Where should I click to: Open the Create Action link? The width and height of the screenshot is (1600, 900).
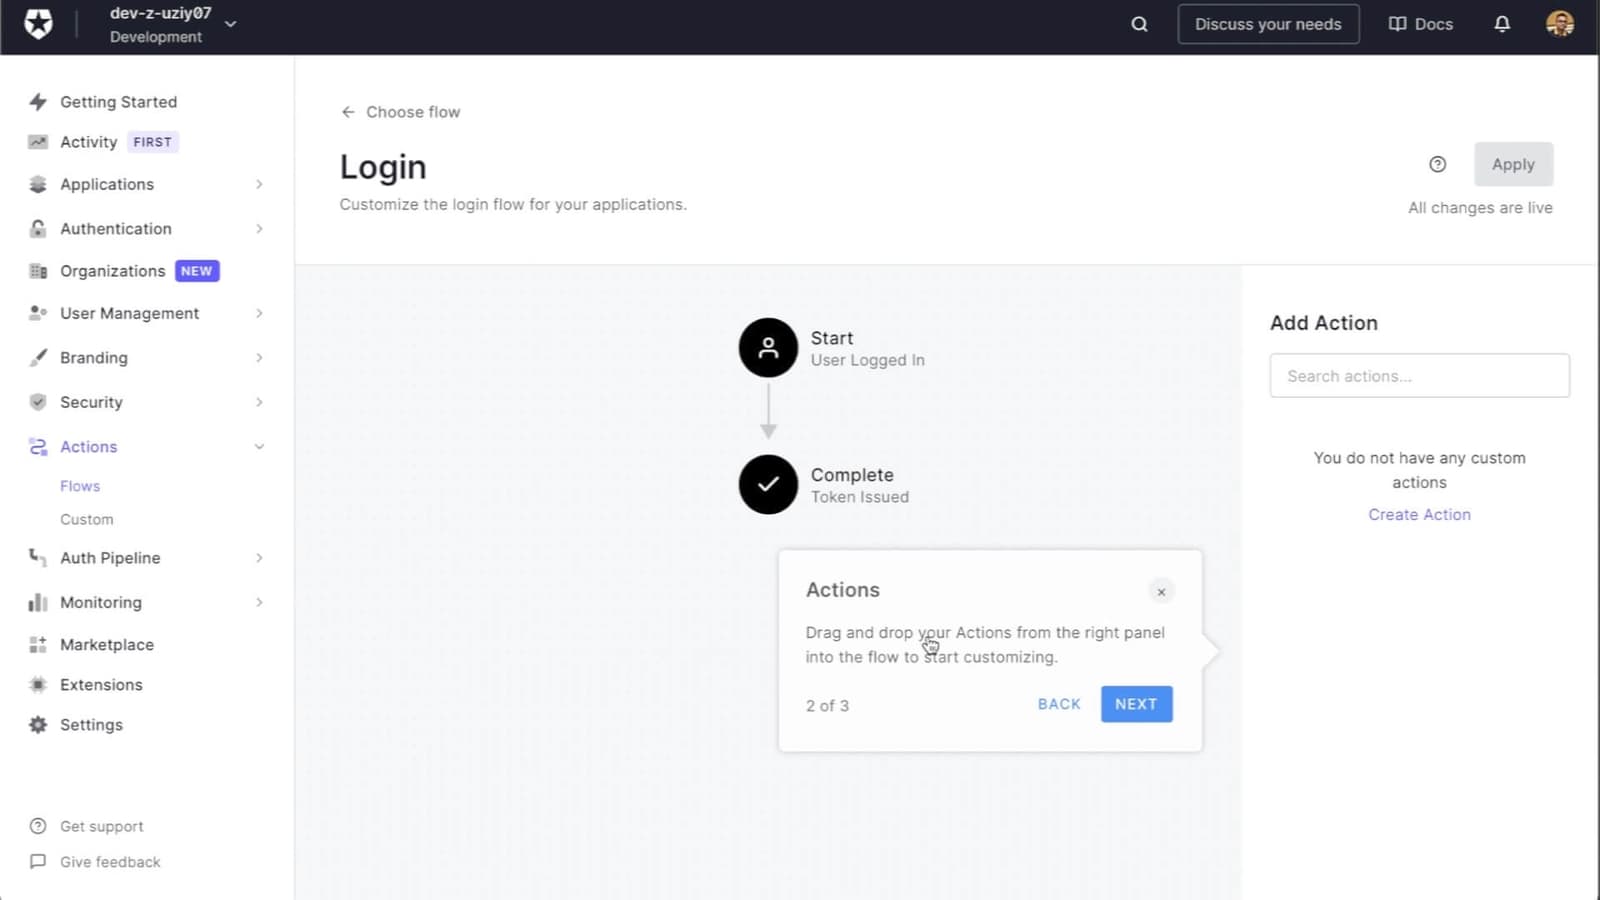[1419, 514]
